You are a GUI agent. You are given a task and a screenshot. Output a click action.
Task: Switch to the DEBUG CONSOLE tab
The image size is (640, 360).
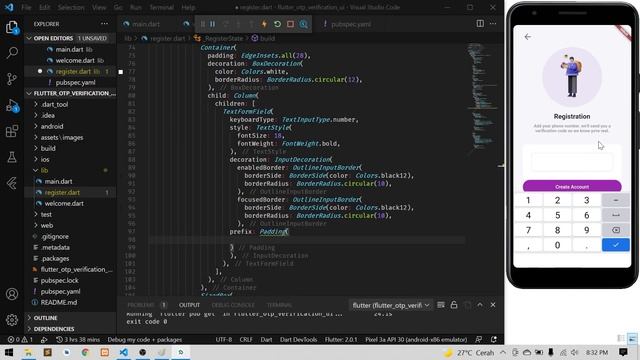coord(233,305)
